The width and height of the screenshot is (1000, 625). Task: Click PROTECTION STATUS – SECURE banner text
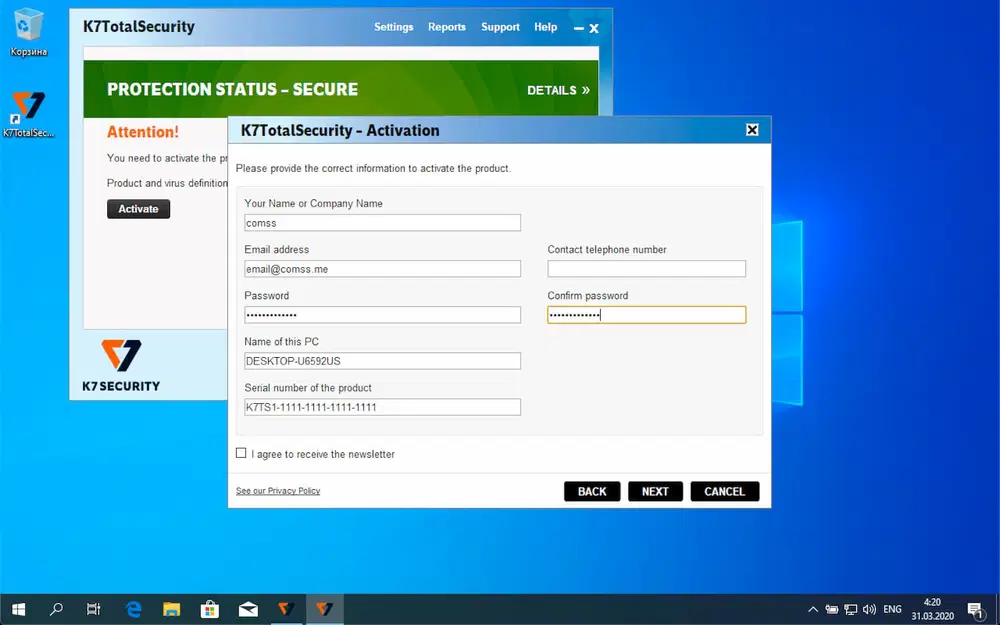pos(232,89)
